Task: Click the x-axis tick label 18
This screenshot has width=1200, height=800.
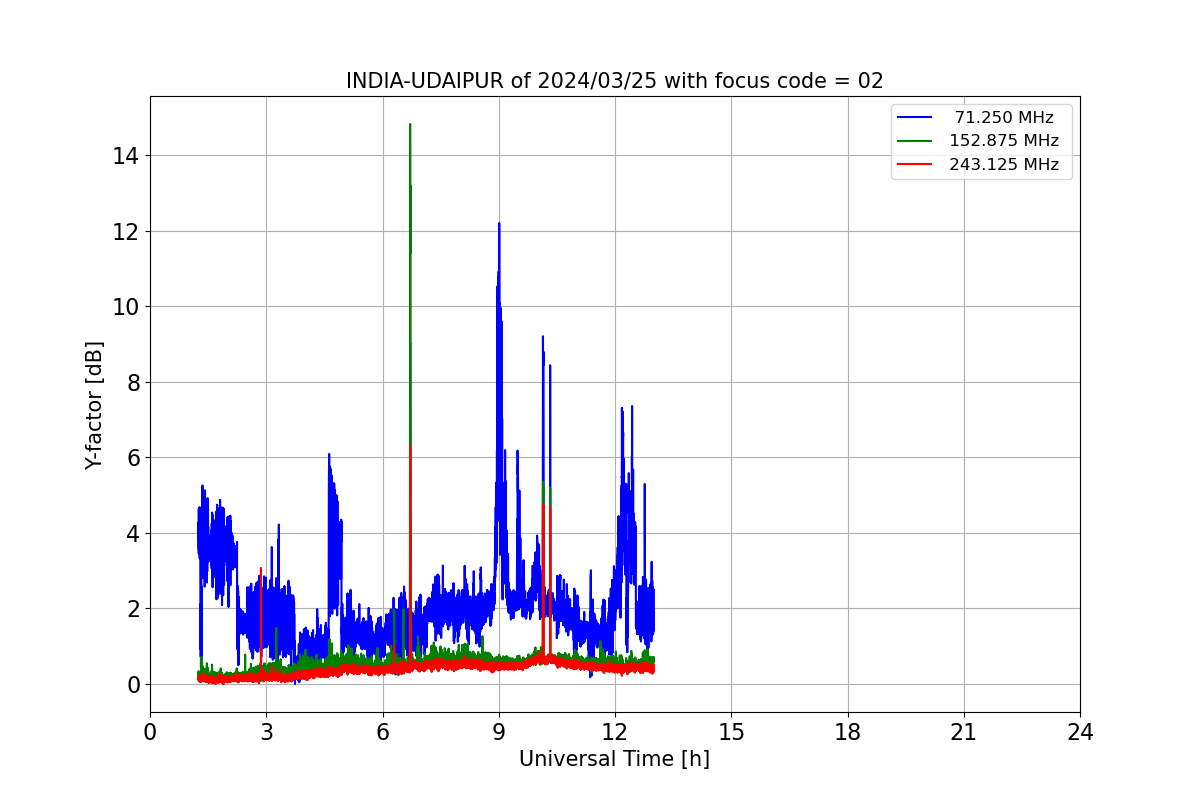Action: coord(847,732)
